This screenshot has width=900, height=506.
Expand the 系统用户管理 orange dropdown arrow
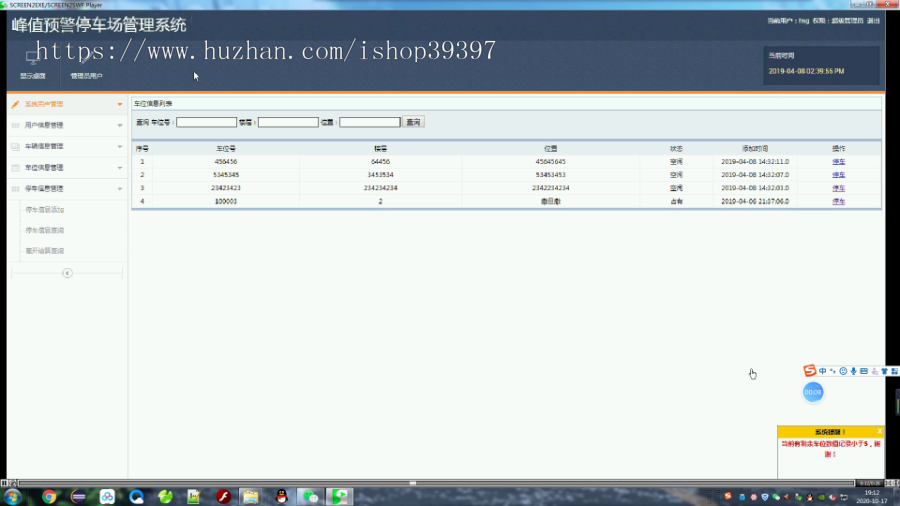point(120,104)
